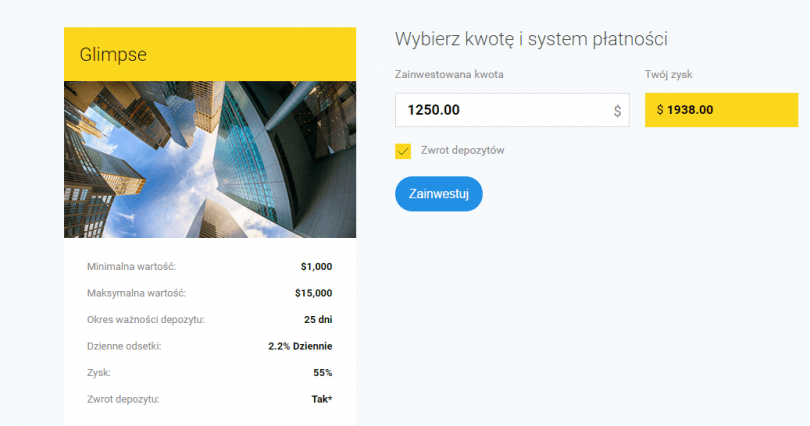
Task: Click the dollar symbol in the profit box
Action: (x=660, y=109)
